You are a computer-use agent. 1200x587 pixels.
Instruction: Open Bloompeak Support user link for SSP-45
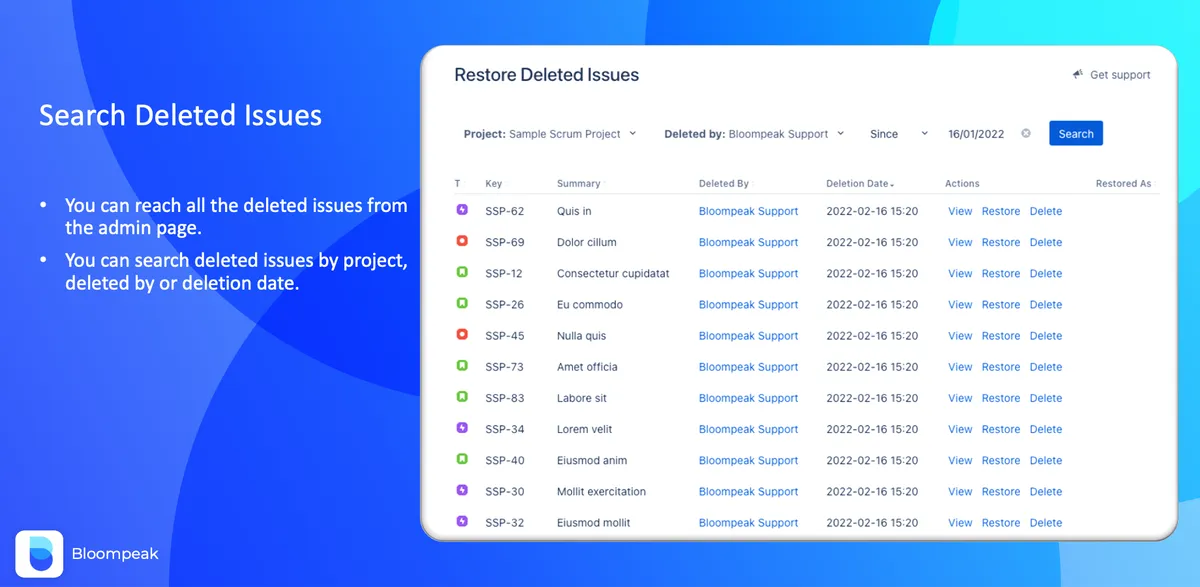click(748, 336)
